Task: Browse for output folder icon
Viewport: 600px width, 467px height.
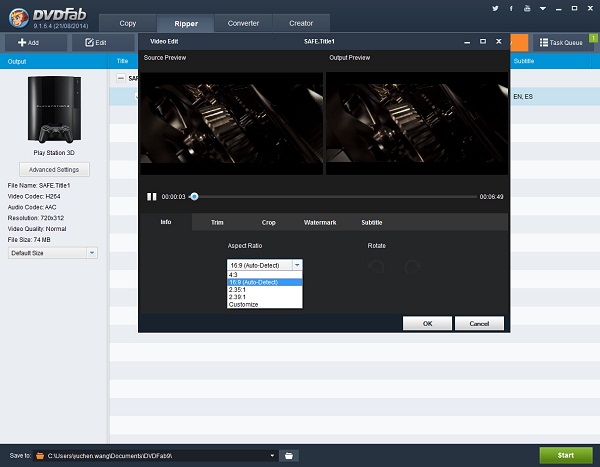Action: 288,455
